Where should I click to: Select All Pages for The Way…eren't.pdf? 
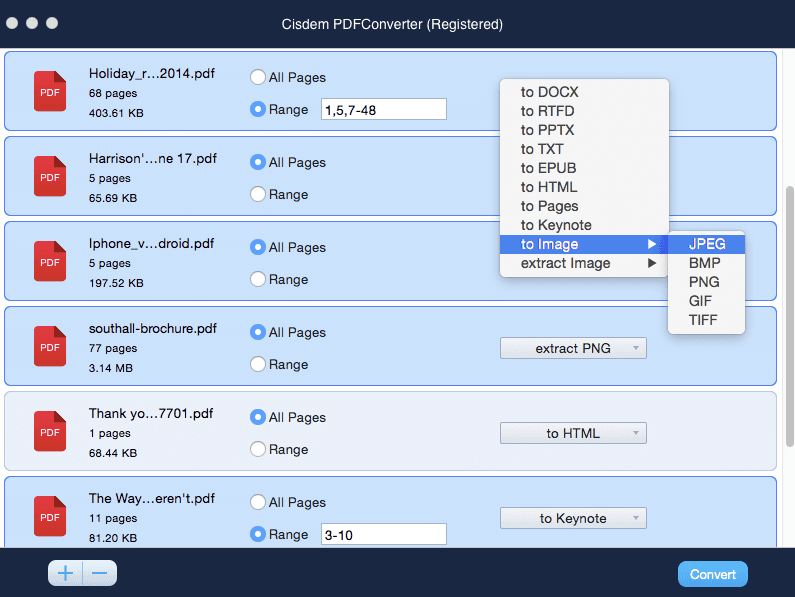[258, 502]
